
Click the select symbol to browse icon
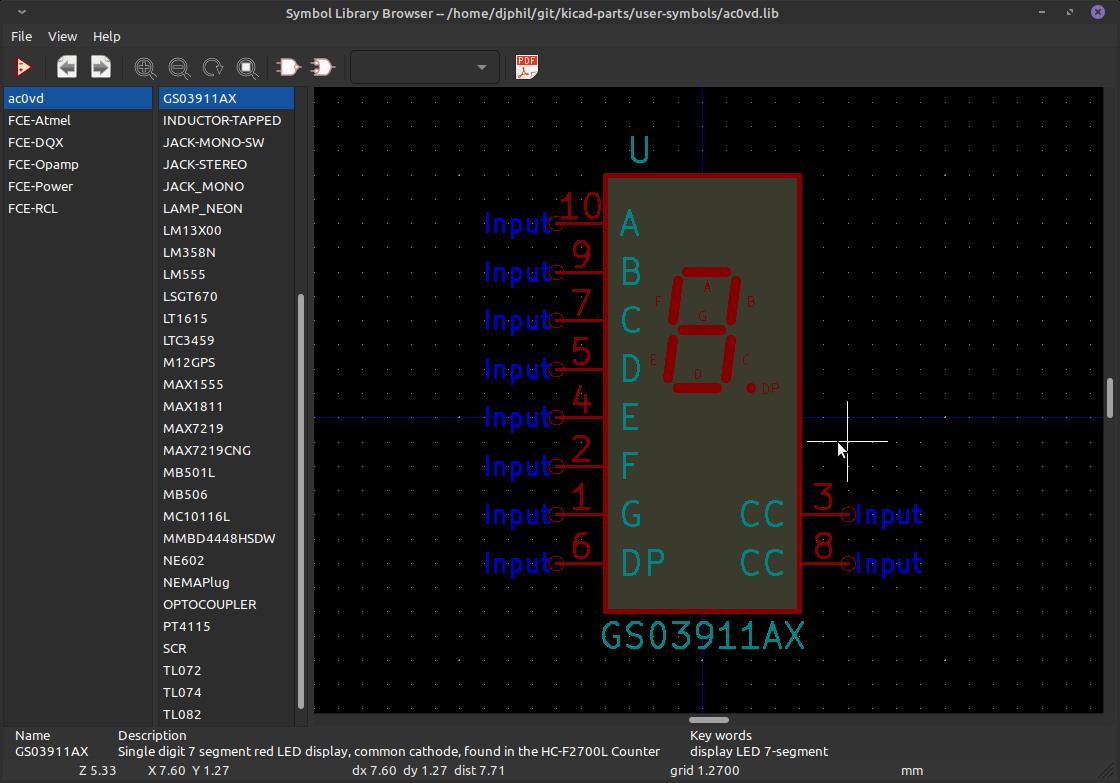pyautogui.click(x=24, y=67)
